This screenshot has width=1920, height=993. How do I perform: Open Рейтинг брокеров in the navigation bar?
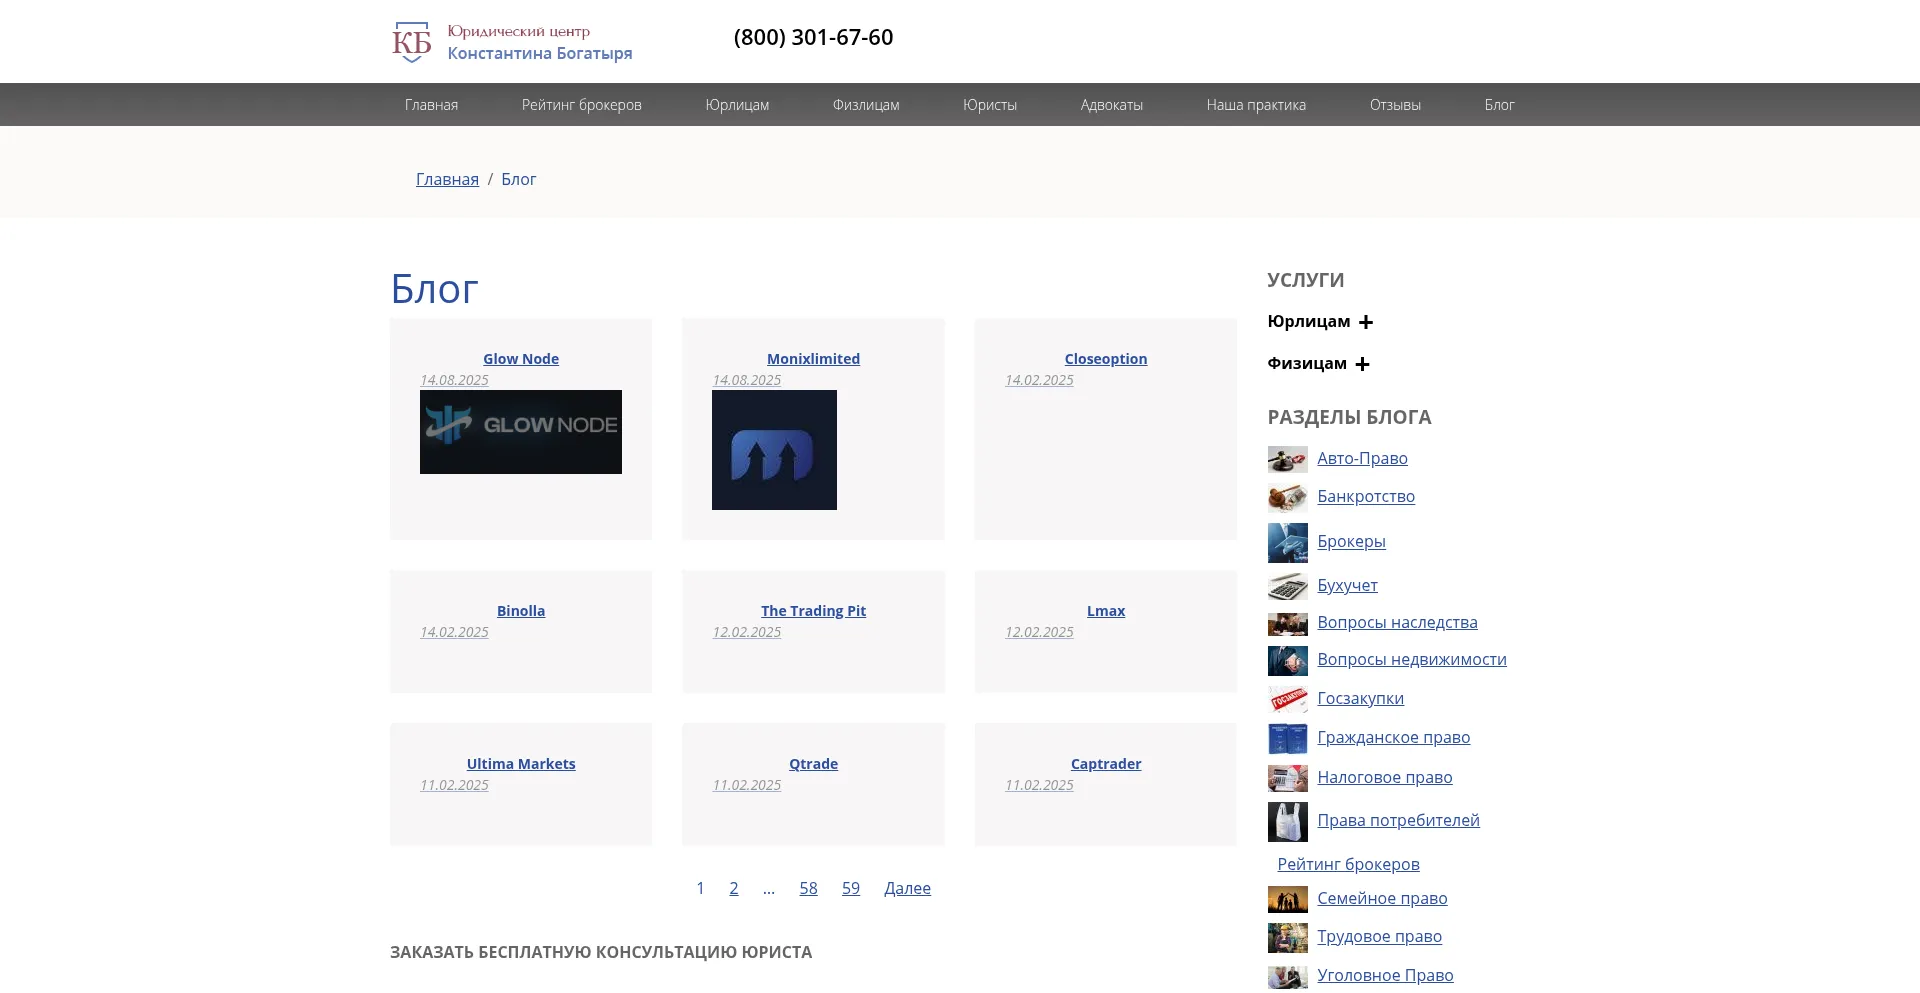coord(581,105)
